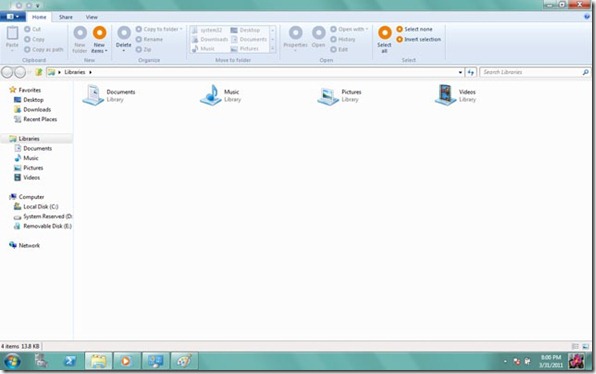Open the New items ribbon button
The image size is (596, 374).
tap(100, 40)
